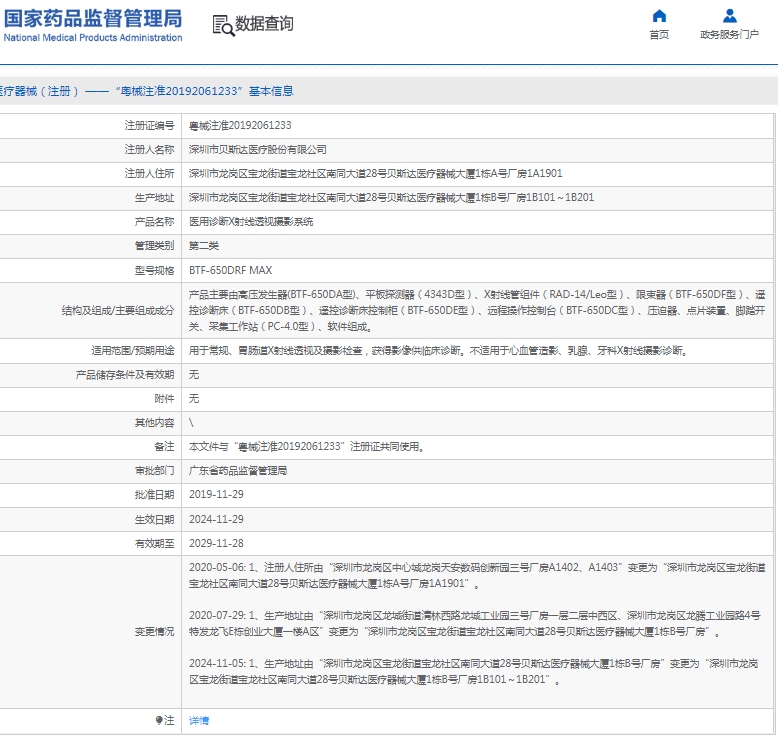This screenshot has width=778, height=738.
Task: Click the 数据查询 search document icon
Action: coord(223,25)
